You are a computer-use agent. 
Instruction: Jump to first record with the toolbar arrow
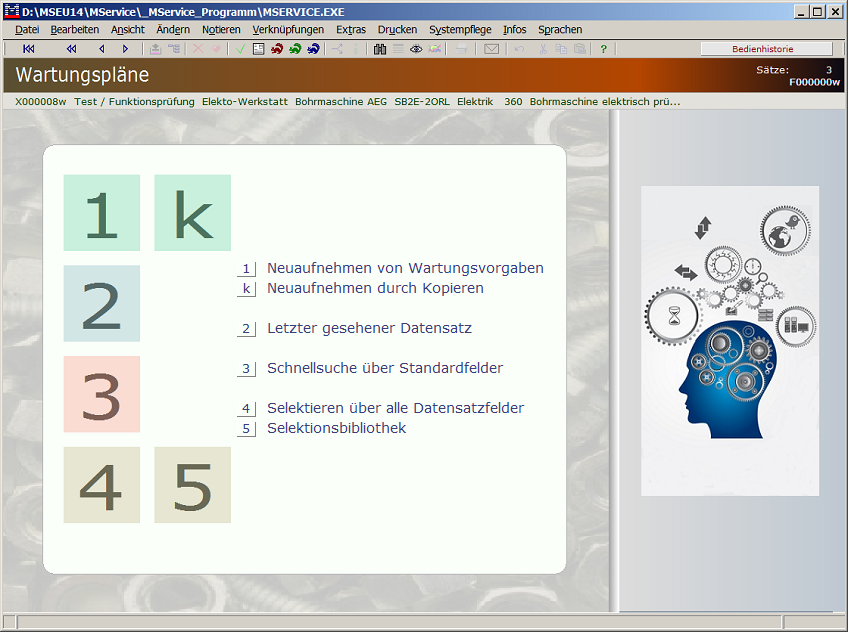29,49
